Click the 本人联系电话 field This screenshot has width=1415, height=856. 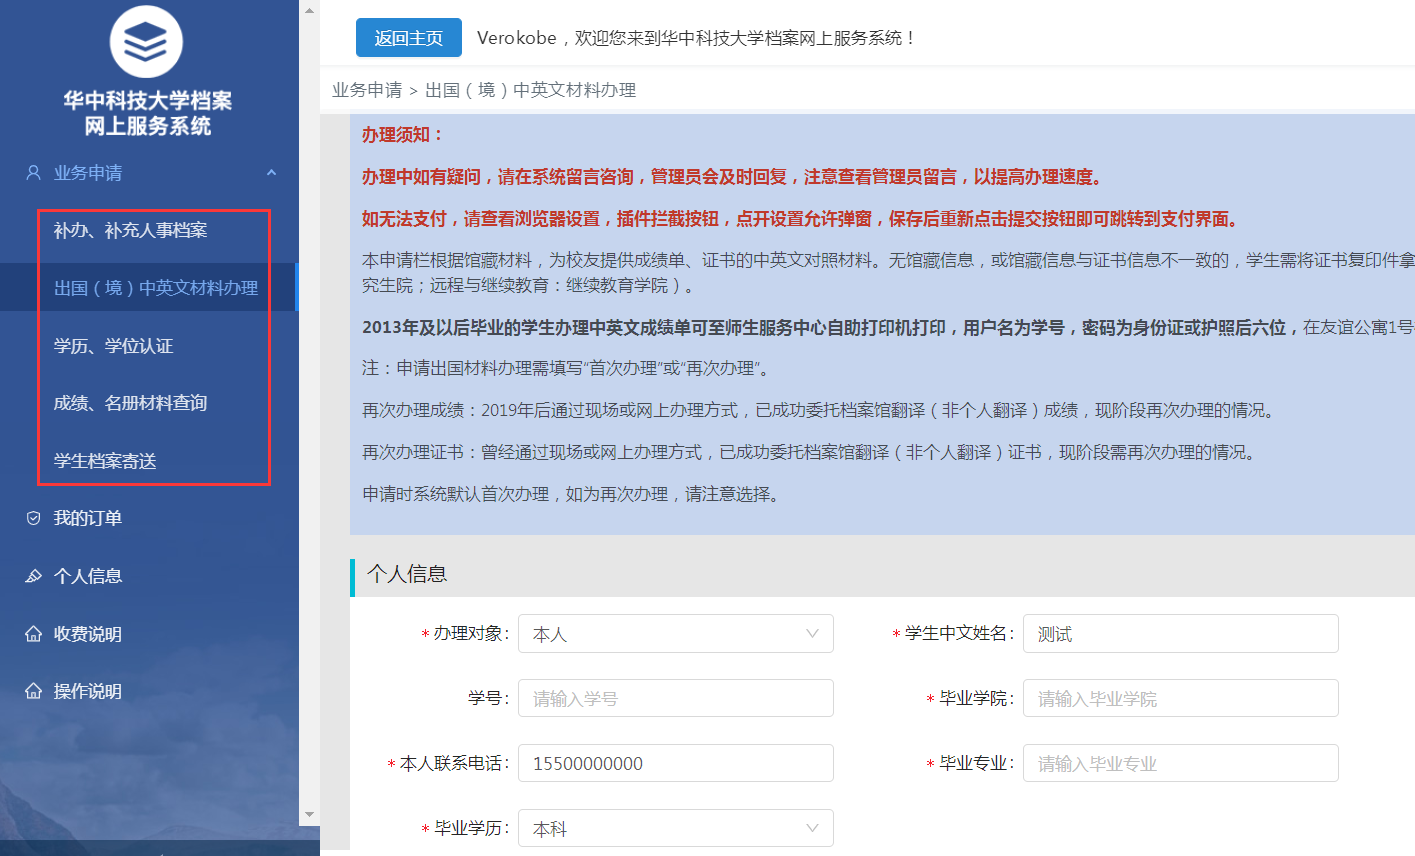tap(675, 763)
